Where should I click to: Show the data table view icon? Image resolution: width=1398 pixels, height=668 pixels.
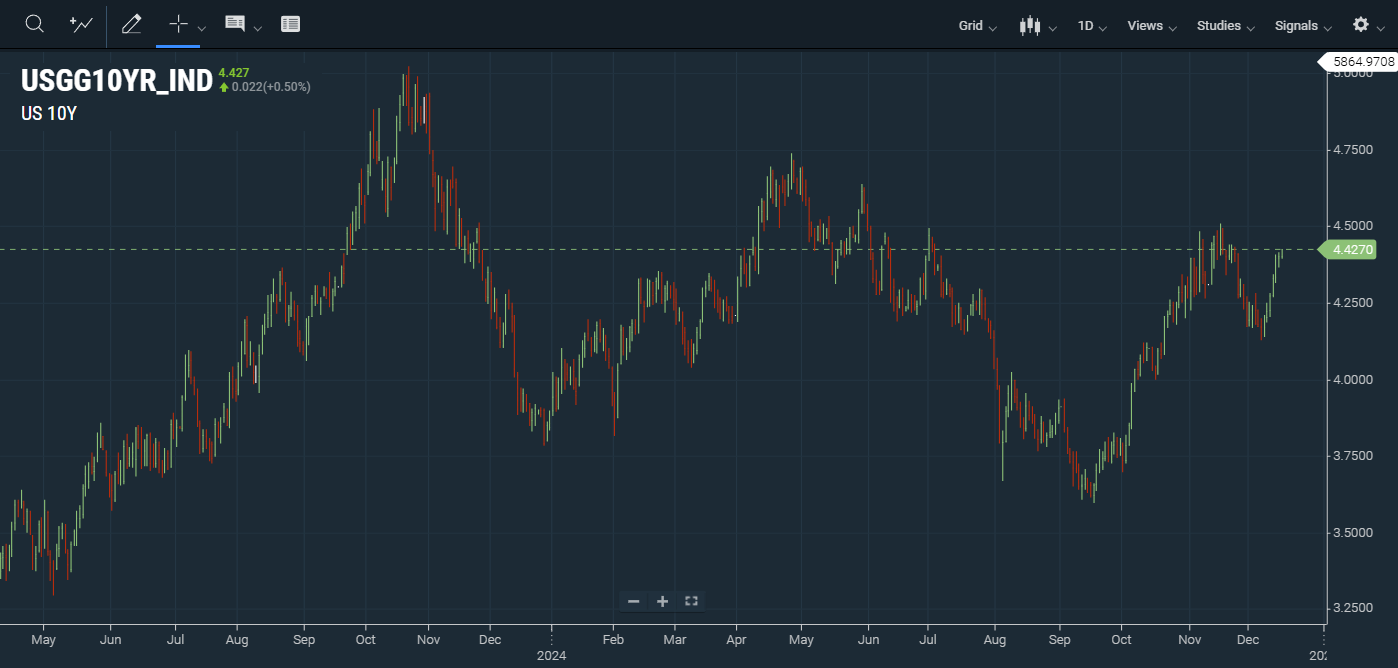(290, 24)
